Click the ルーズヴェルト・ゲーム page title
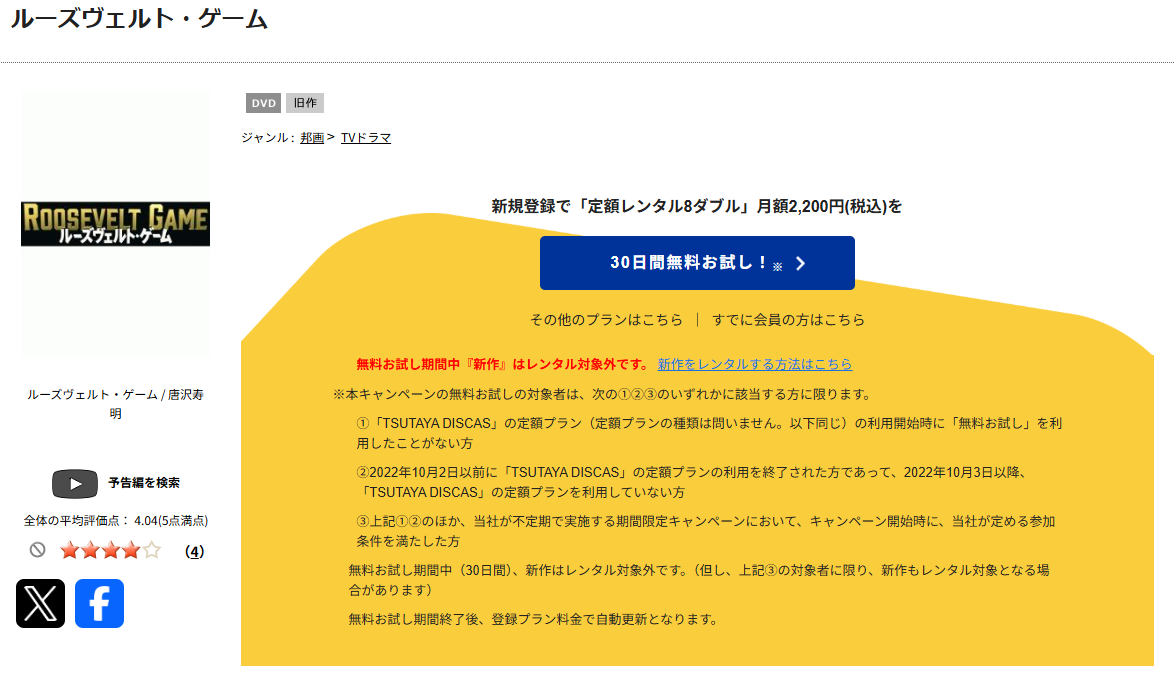 [x=139, y=19]
